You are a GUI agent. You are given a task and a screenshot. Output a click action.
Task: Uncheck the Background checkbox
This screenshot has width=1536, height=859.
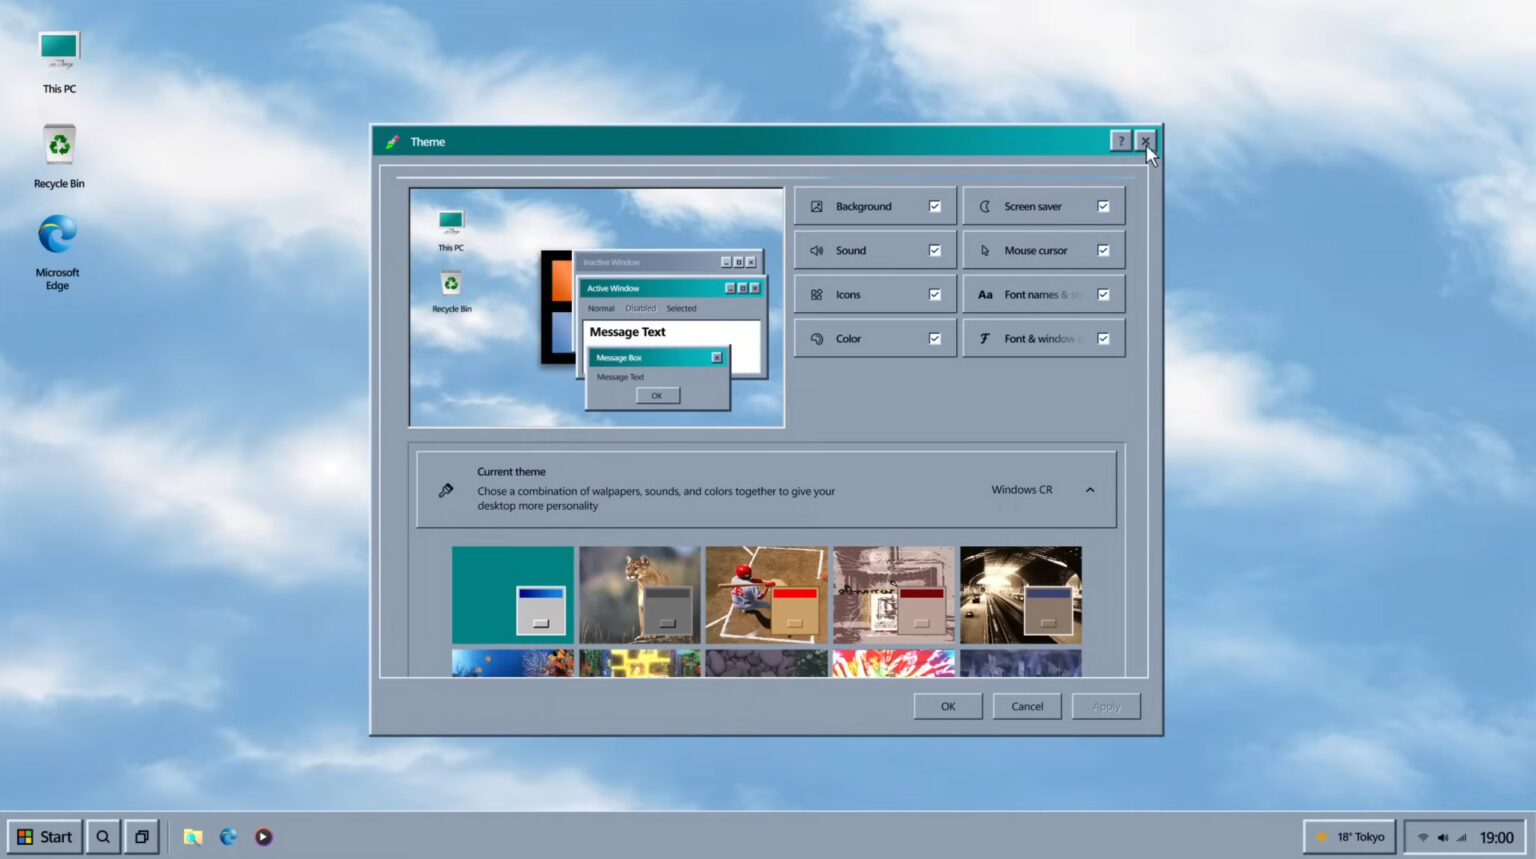pos(933,205)
